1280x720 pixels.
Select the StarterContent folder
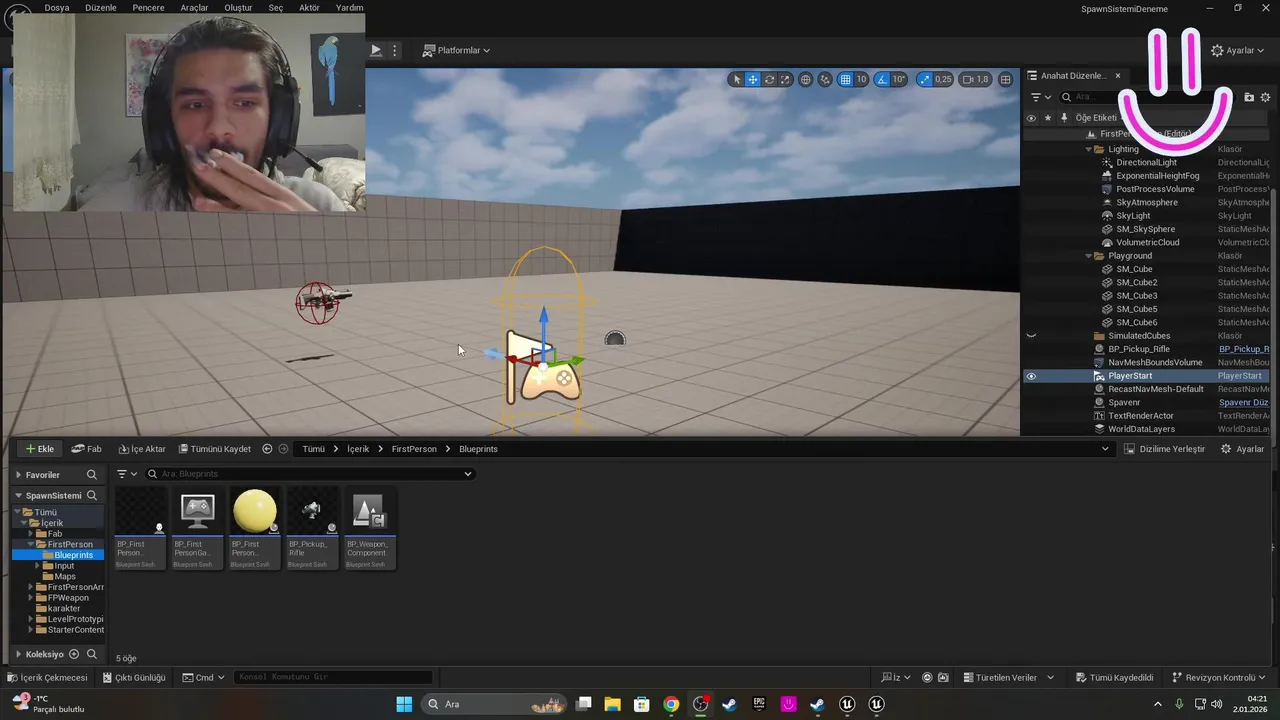(76, 630)
